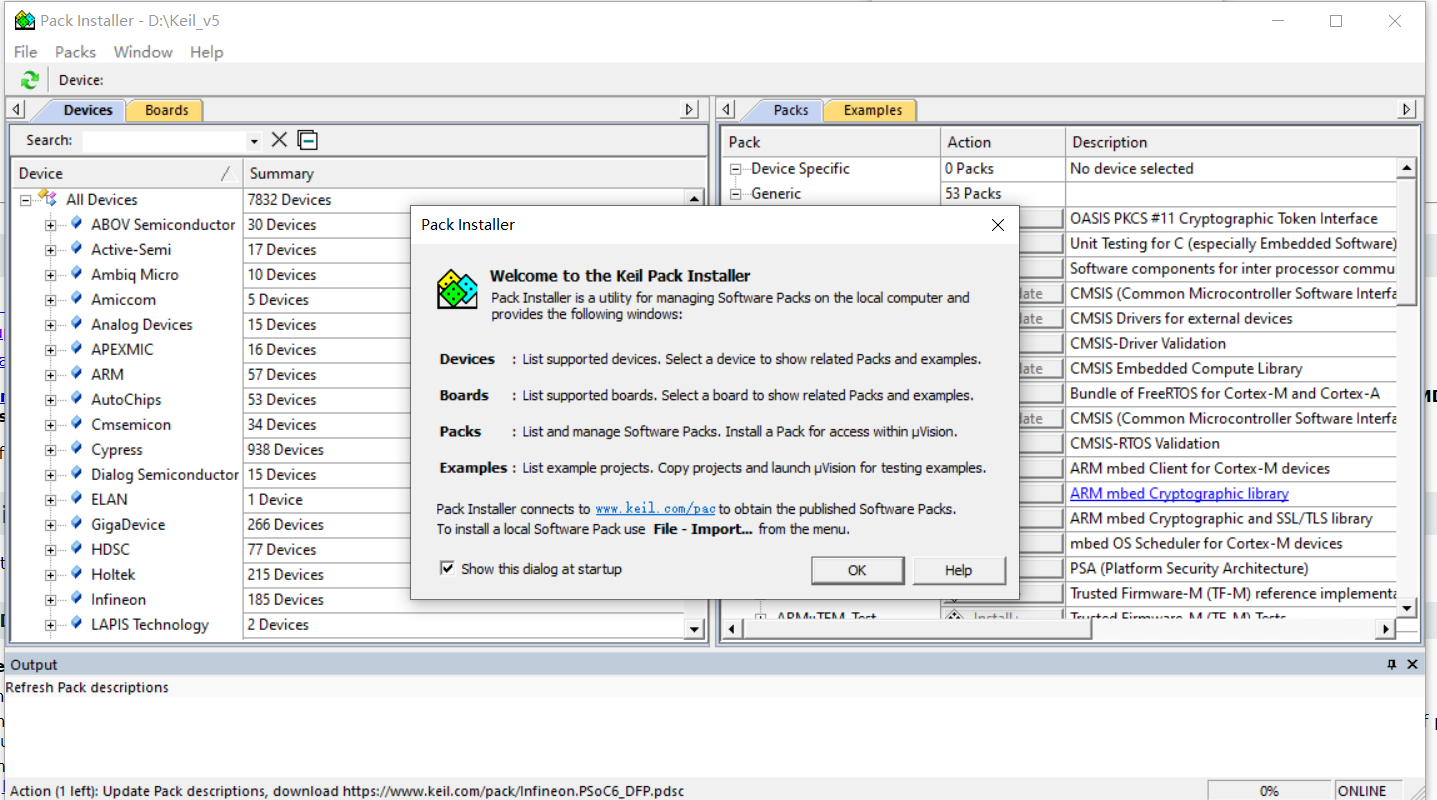
Task: Select the HDSC vendor row
Action: point(110,549)
